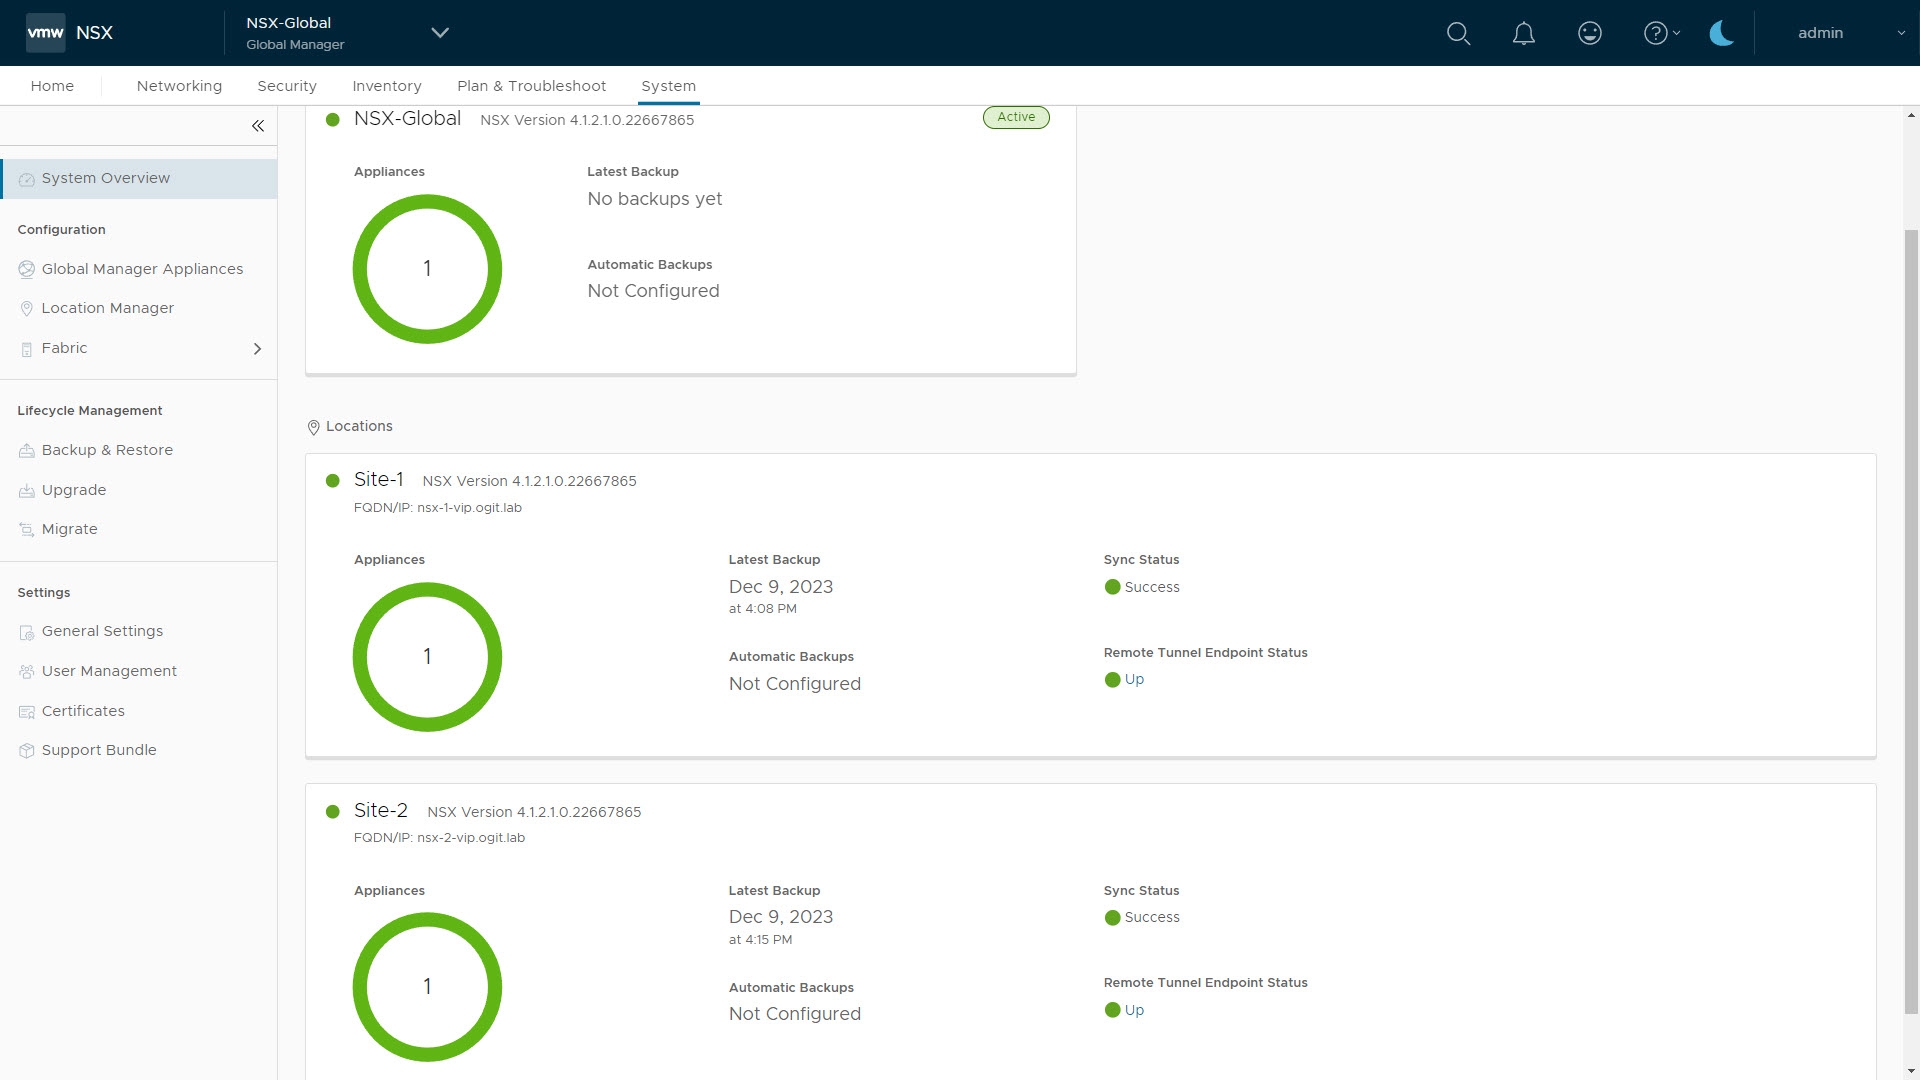Switch to the Networking tab
This screenshot has width=1920, height=1080.
point(179,86)
